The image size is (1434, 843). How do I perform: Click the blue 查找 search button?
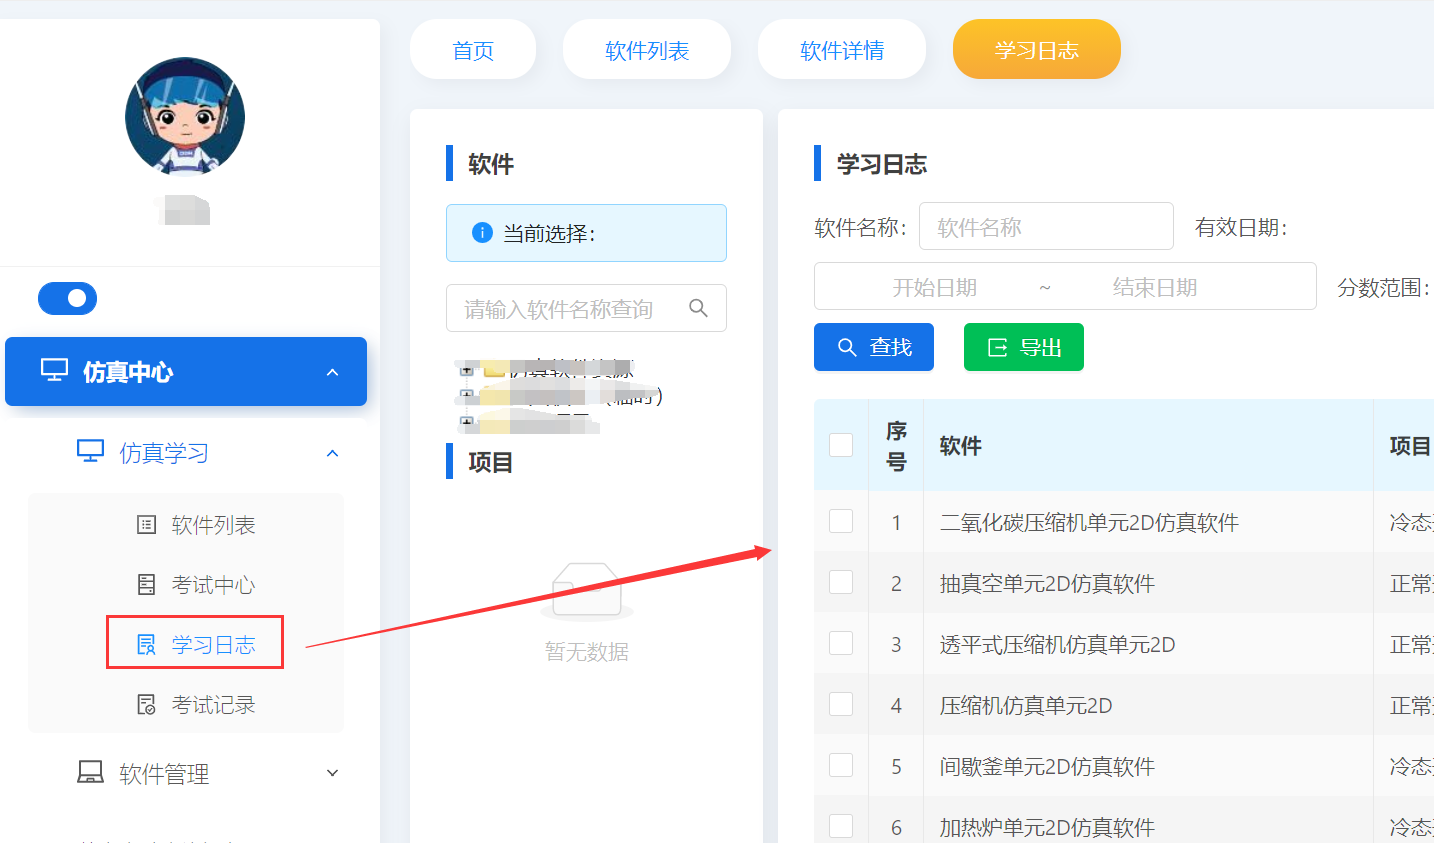coord(874,347)
